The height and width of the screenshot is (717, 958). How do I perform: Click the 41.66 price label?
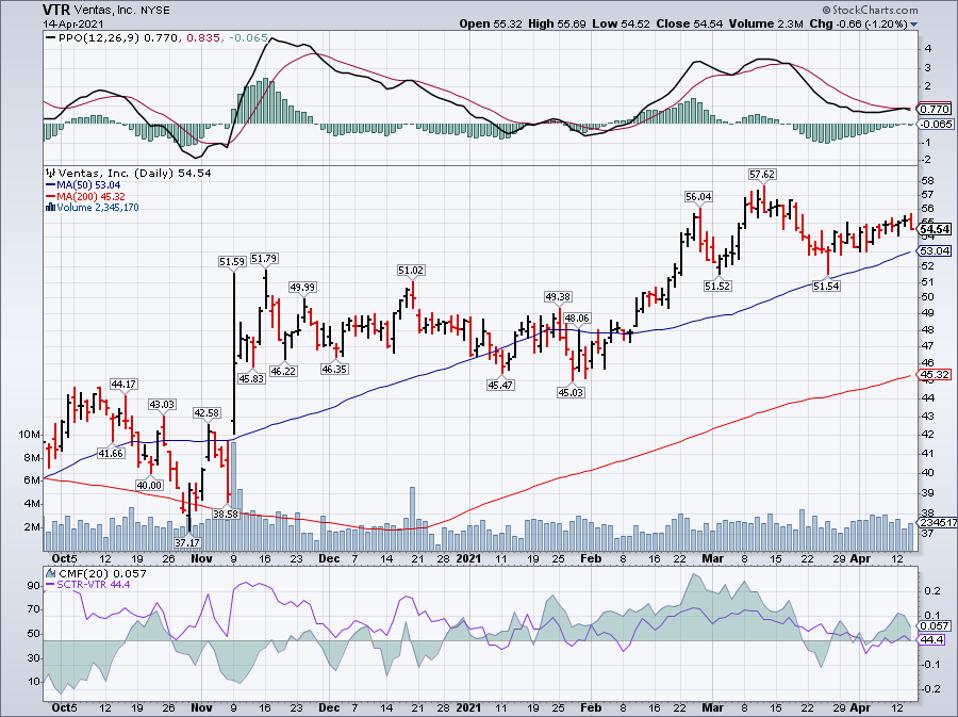(x=111, y=453)
